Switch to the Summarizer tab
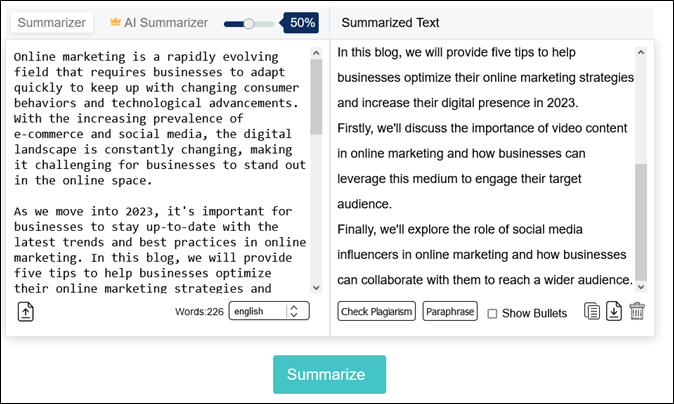674x404 pixels. [x=50, y=22]
